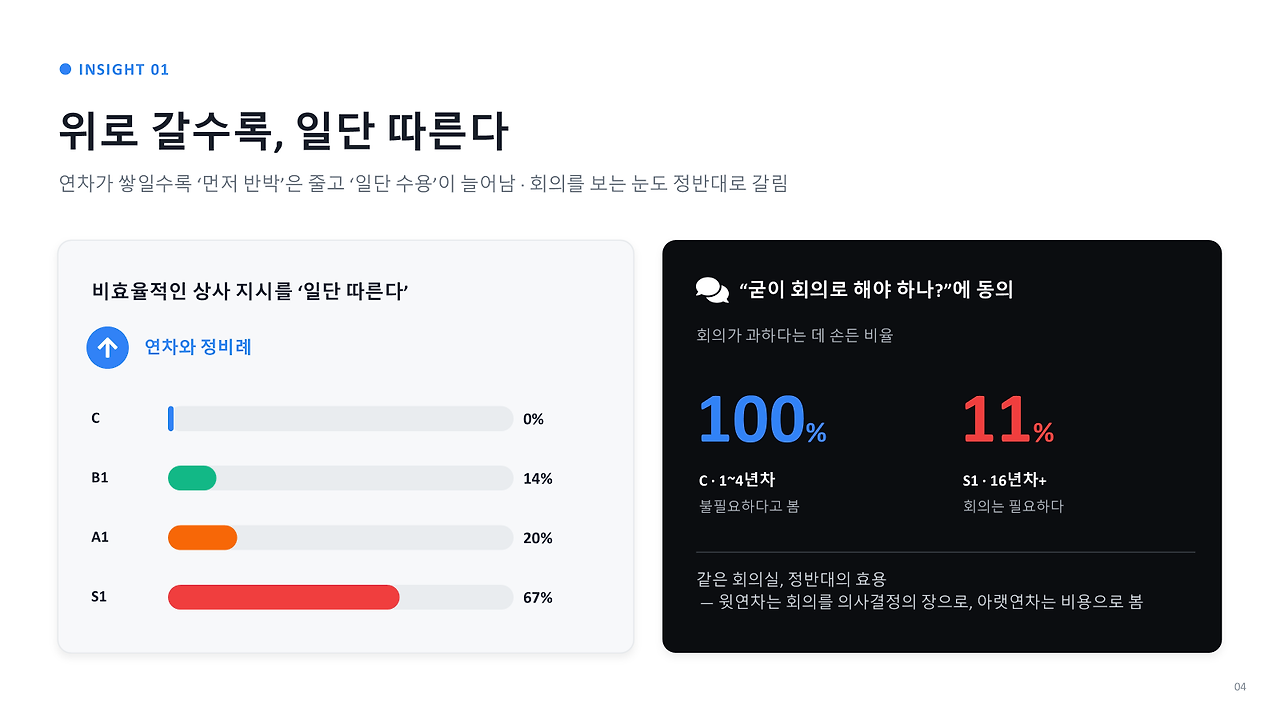Click the INSIGHT 01 label
Screen dimensions: 1280x720
(124, 69)
